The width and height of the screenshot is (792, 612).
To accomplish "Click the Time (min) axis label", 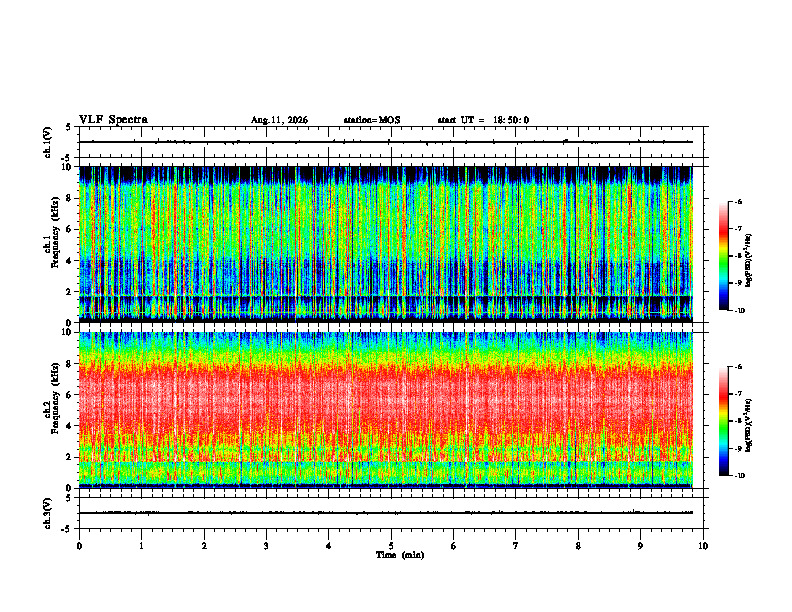I will point(400,555).
